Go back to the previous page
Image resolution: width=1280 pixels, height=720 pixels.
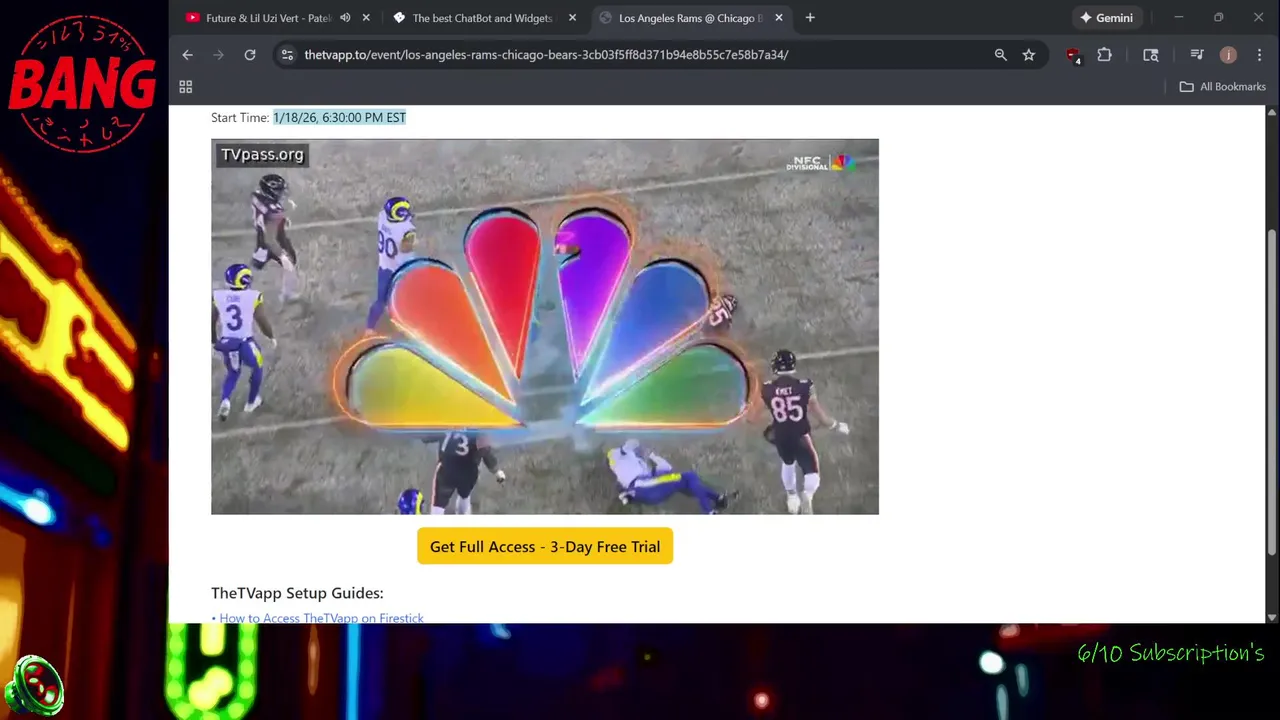(x=187, y=55)
